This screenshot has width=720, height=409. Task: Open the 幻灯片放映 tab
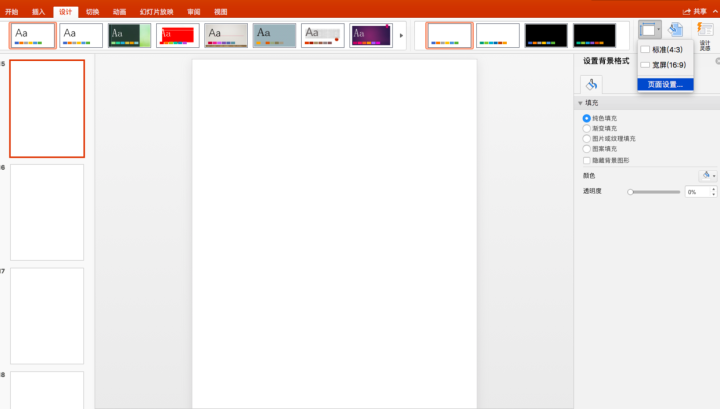point(157,12)
